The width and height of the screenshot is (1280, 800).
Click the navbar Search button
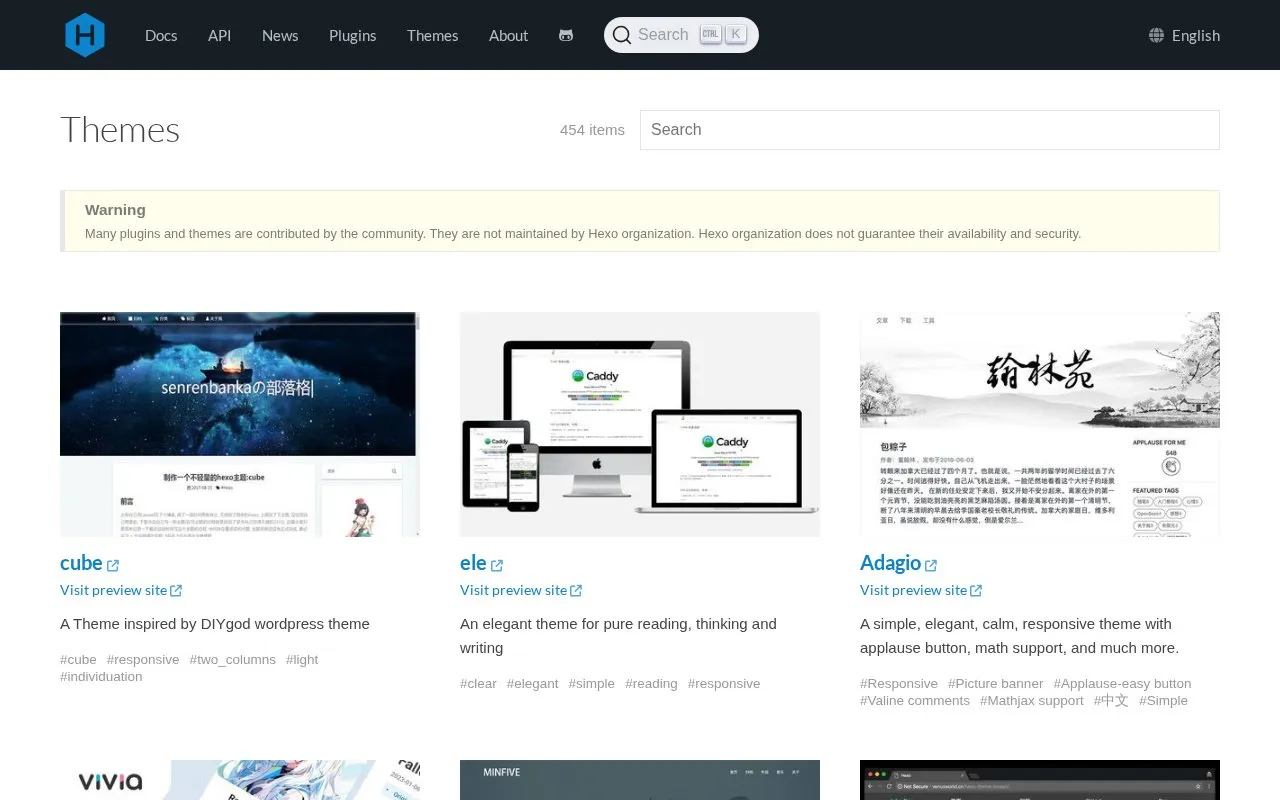[681, 35]
